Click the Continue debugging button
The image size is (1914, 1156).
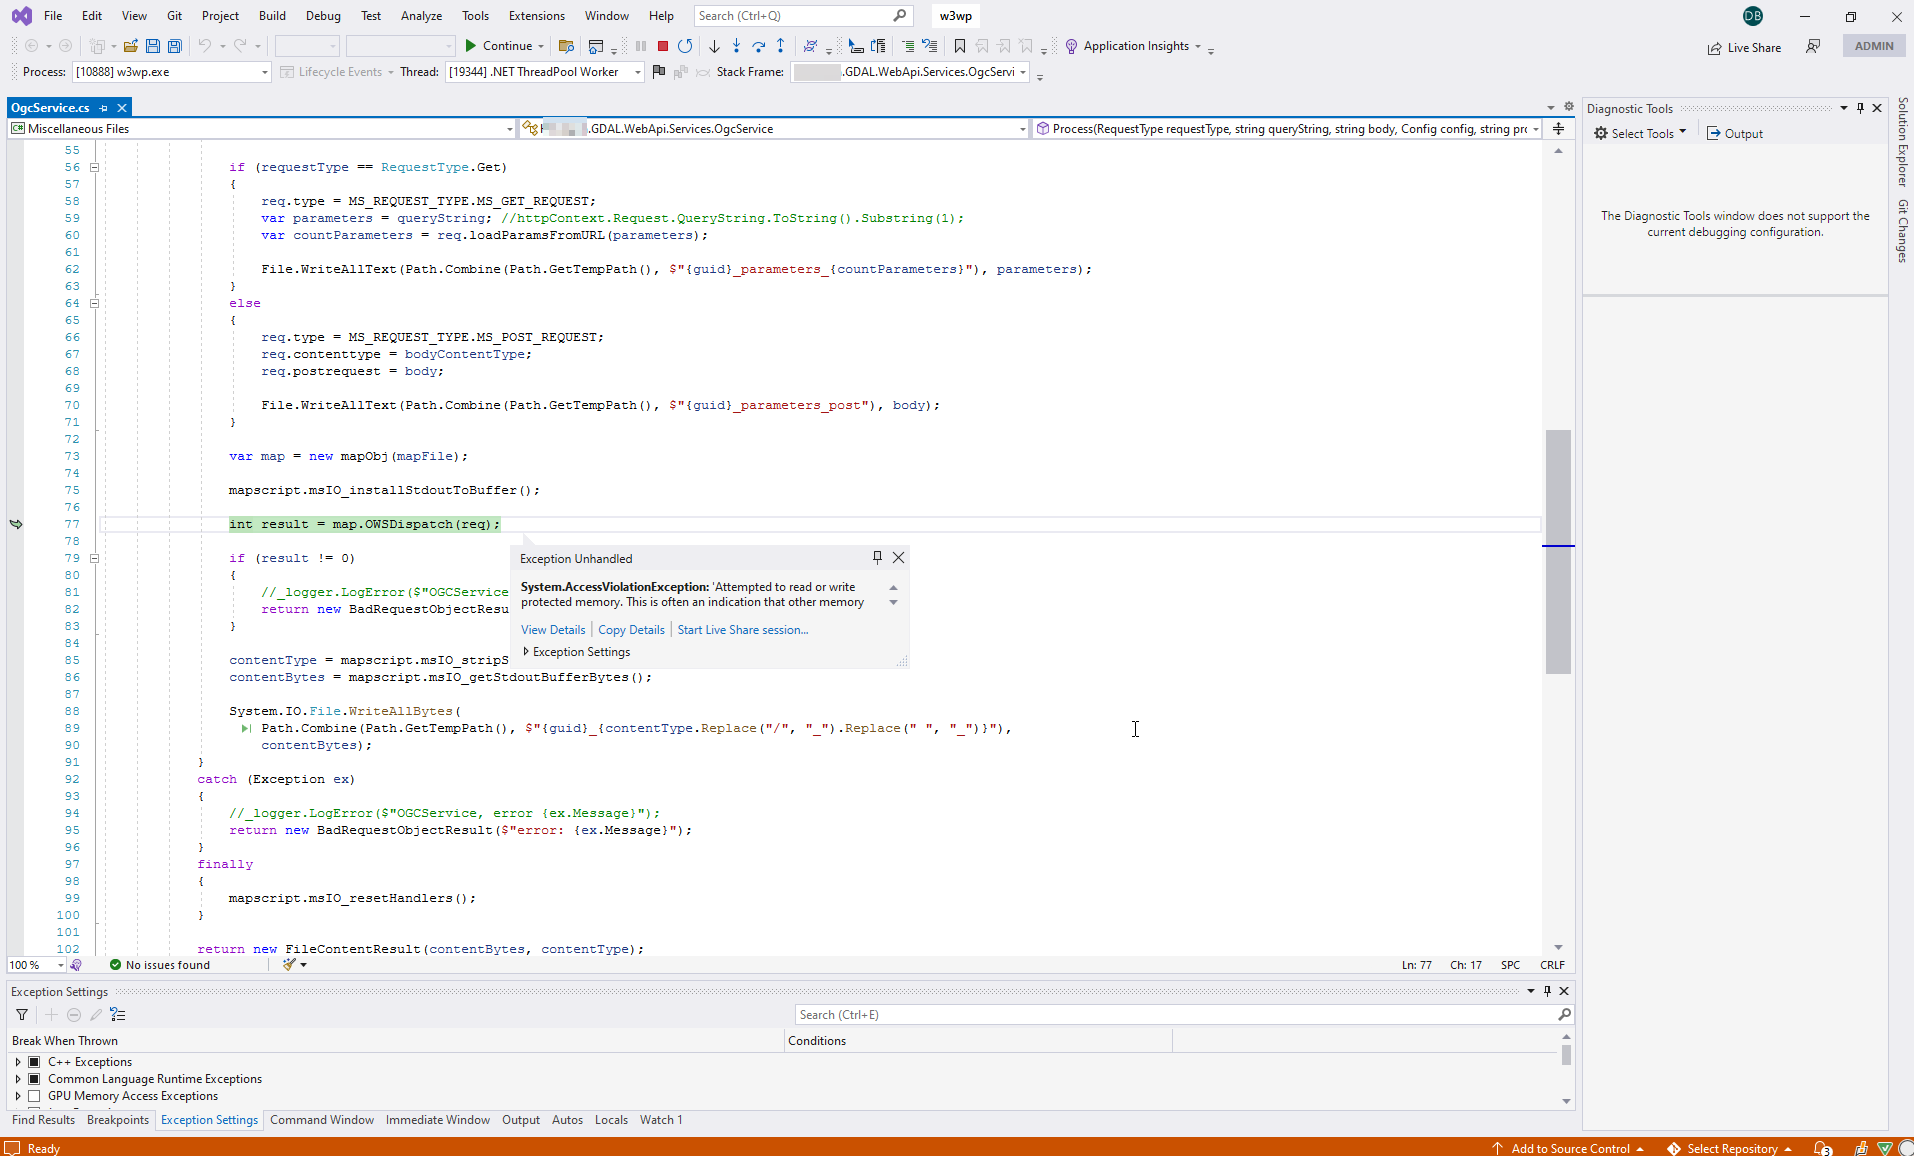pyautogui.click(x=498, y=46)
